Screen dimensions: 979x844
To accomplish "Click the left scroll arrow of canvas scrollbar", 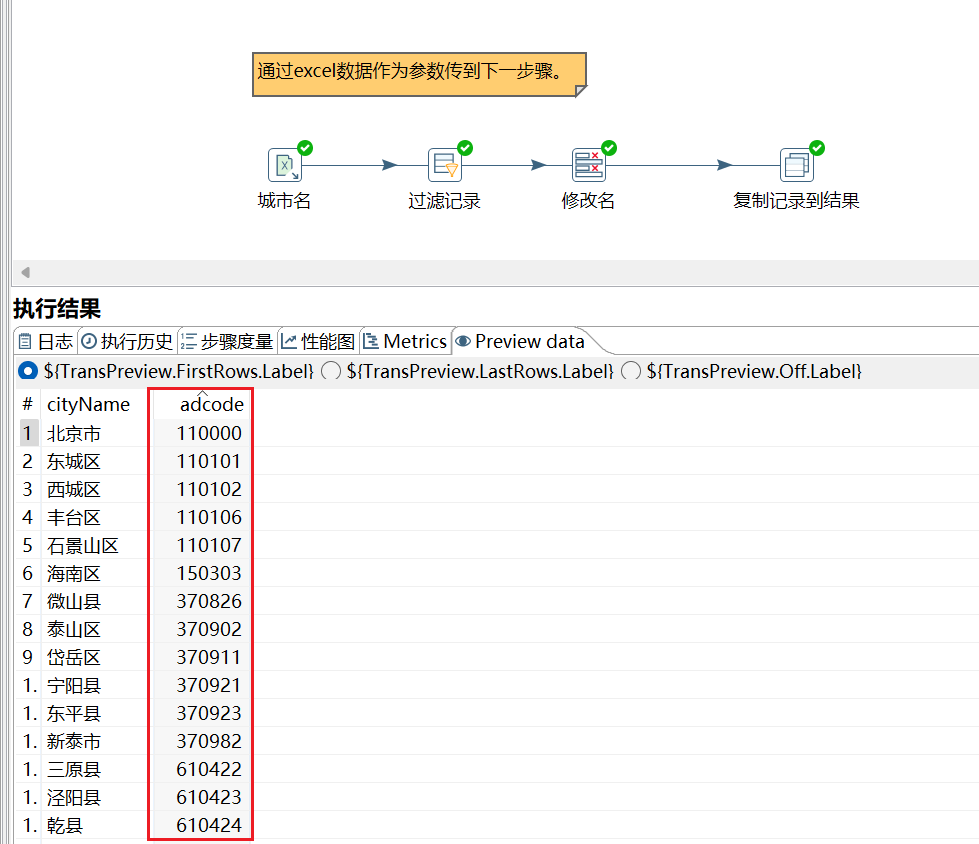I will (x=26, y=272).
